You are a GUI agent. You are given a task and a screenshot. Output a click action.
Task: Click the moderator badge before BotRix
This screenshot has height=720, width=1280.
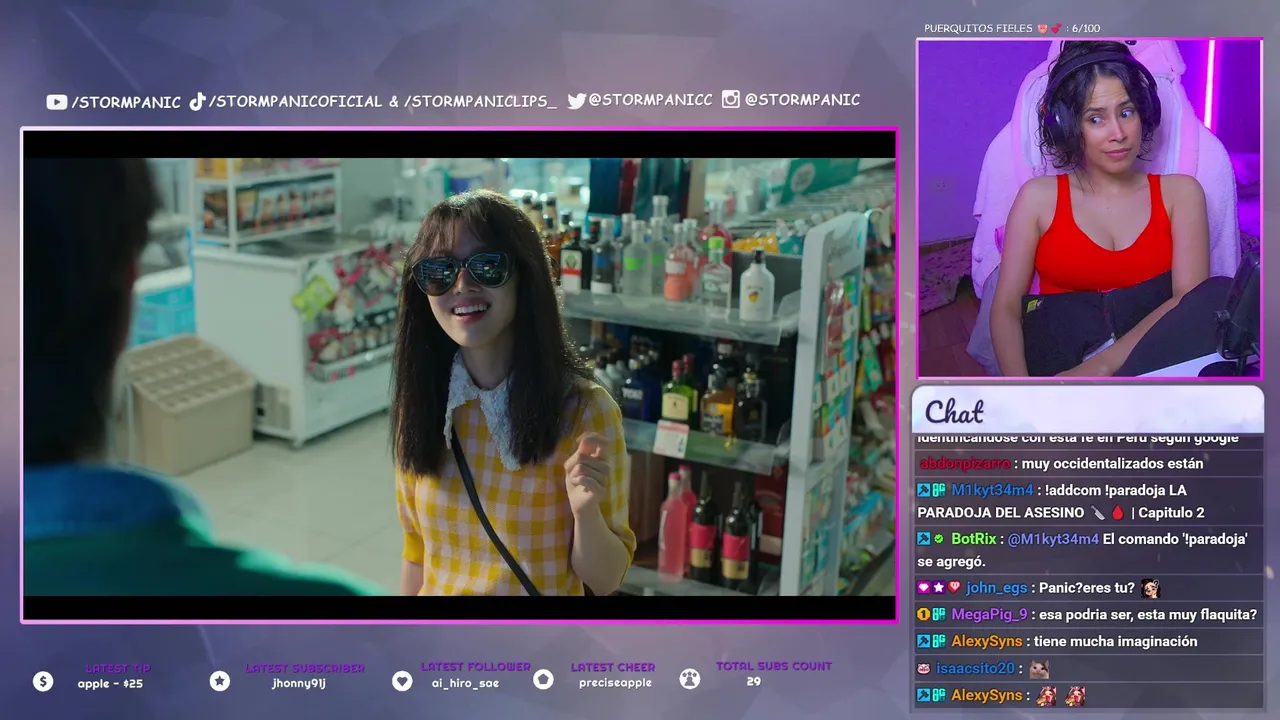[924, 539]
